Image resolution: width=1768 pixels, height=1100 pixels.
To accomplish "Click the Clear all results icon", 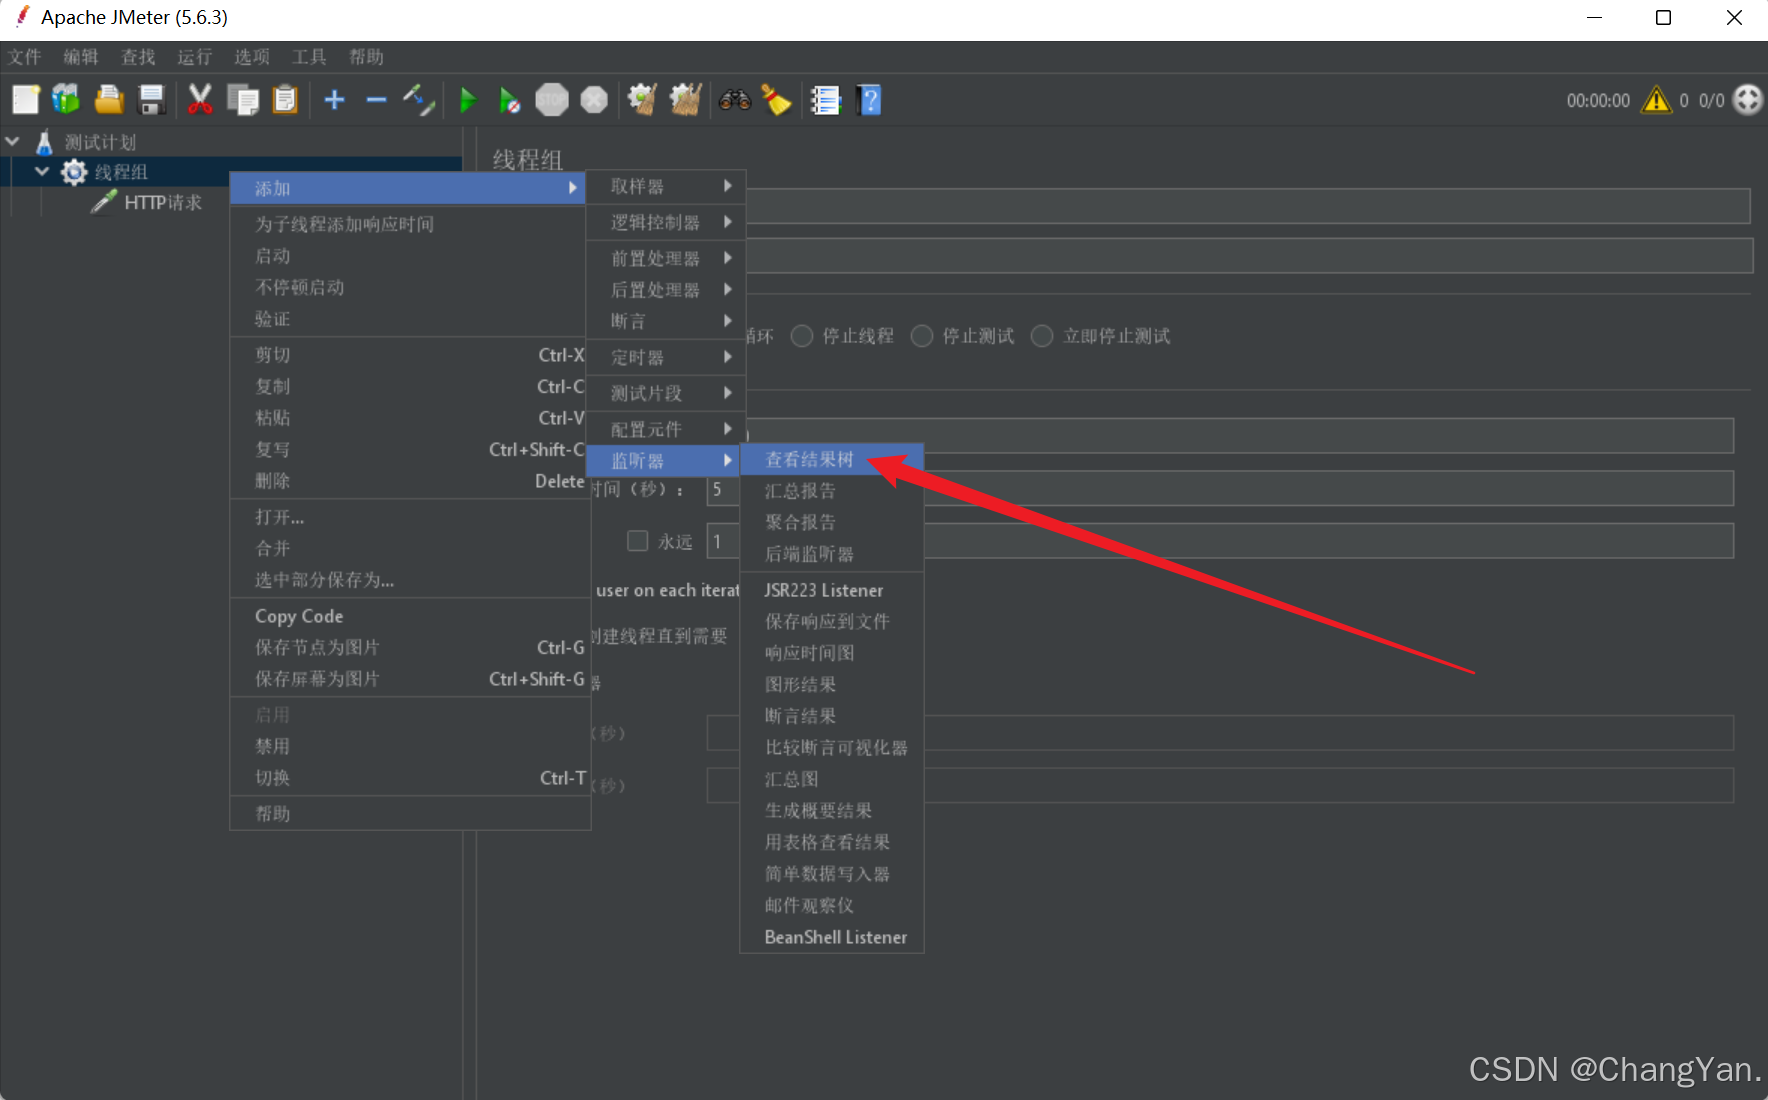I will [686, 100].
